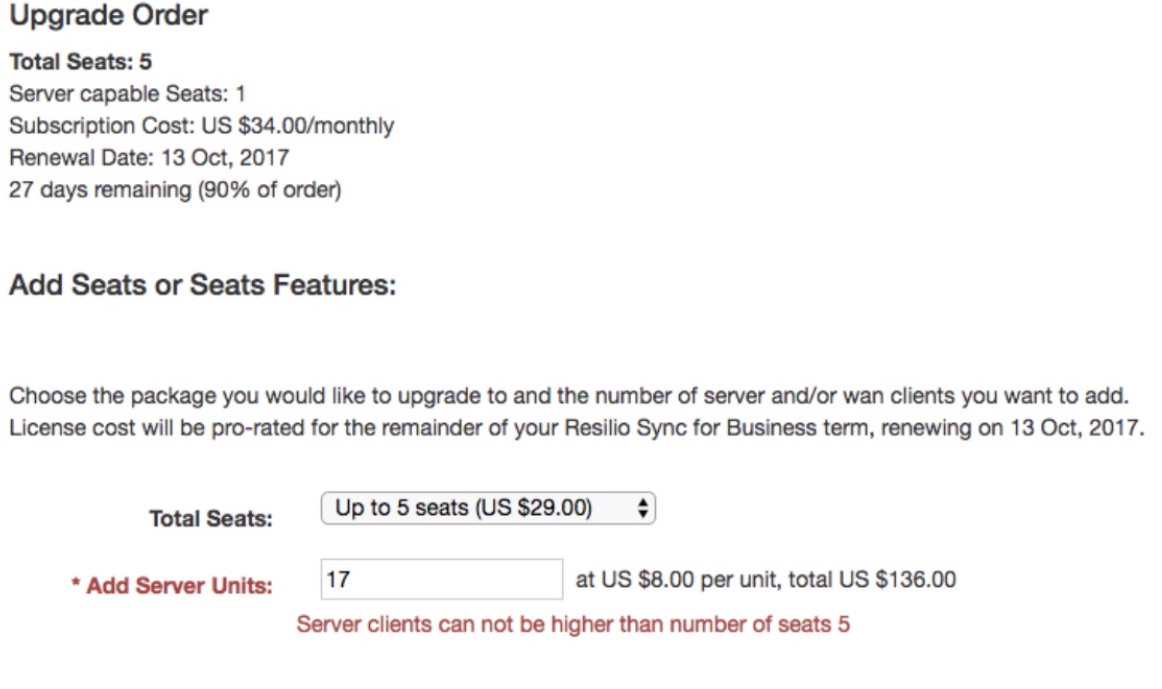Image resolution: width=1162 pixels, height=689 pixels.
Task: Click the "License cost will be pro-rated" sentence
Action: point(575,427)
